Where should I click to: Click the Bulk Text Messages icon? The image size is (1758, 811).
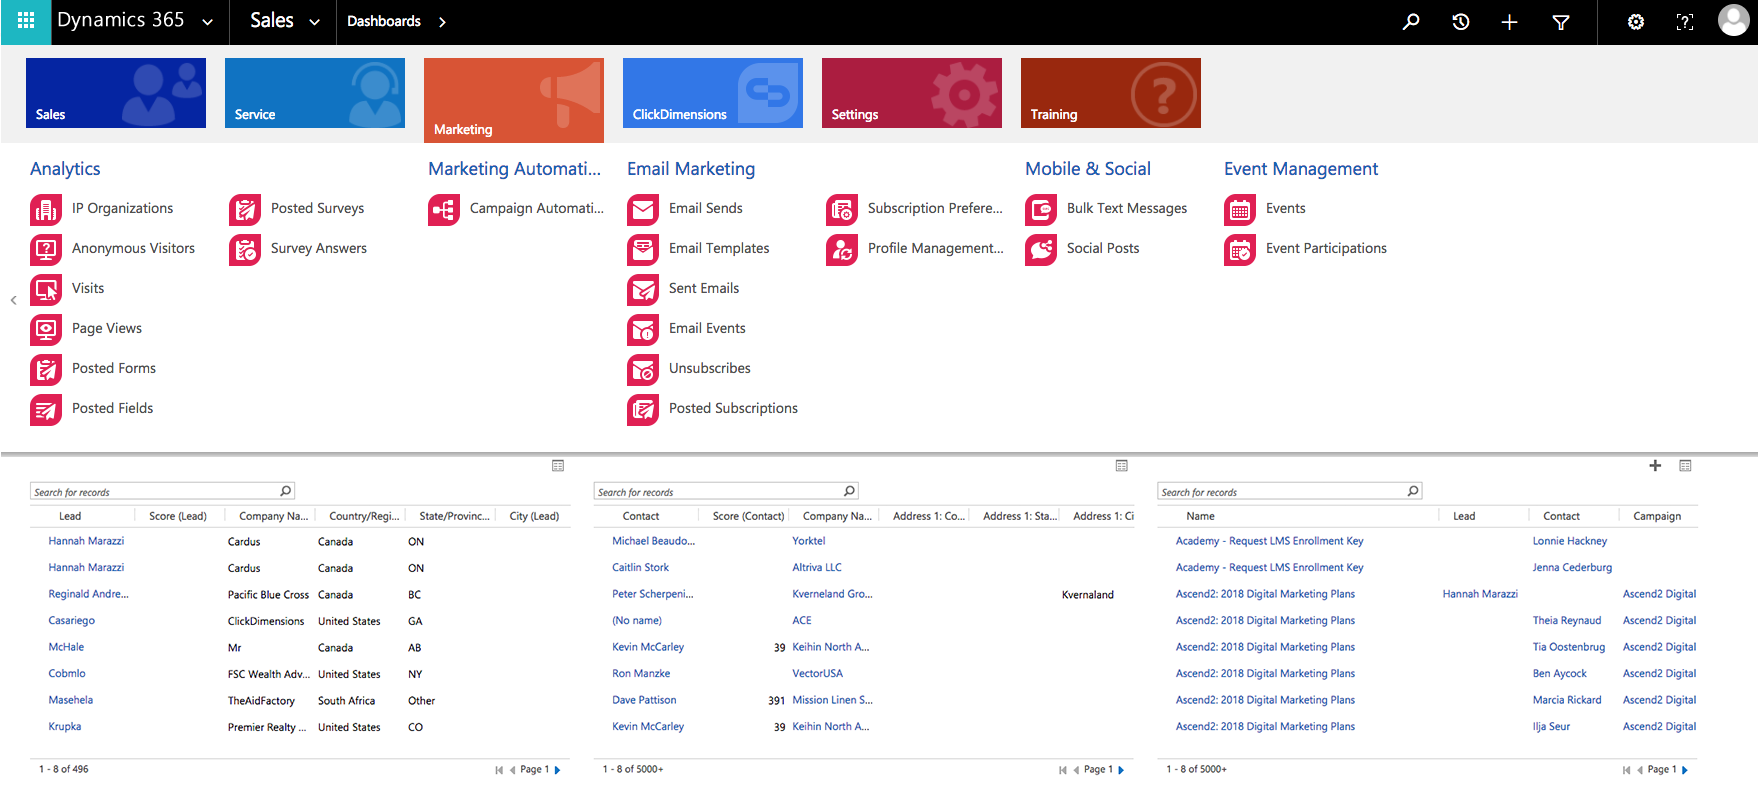click(1041, 210)
